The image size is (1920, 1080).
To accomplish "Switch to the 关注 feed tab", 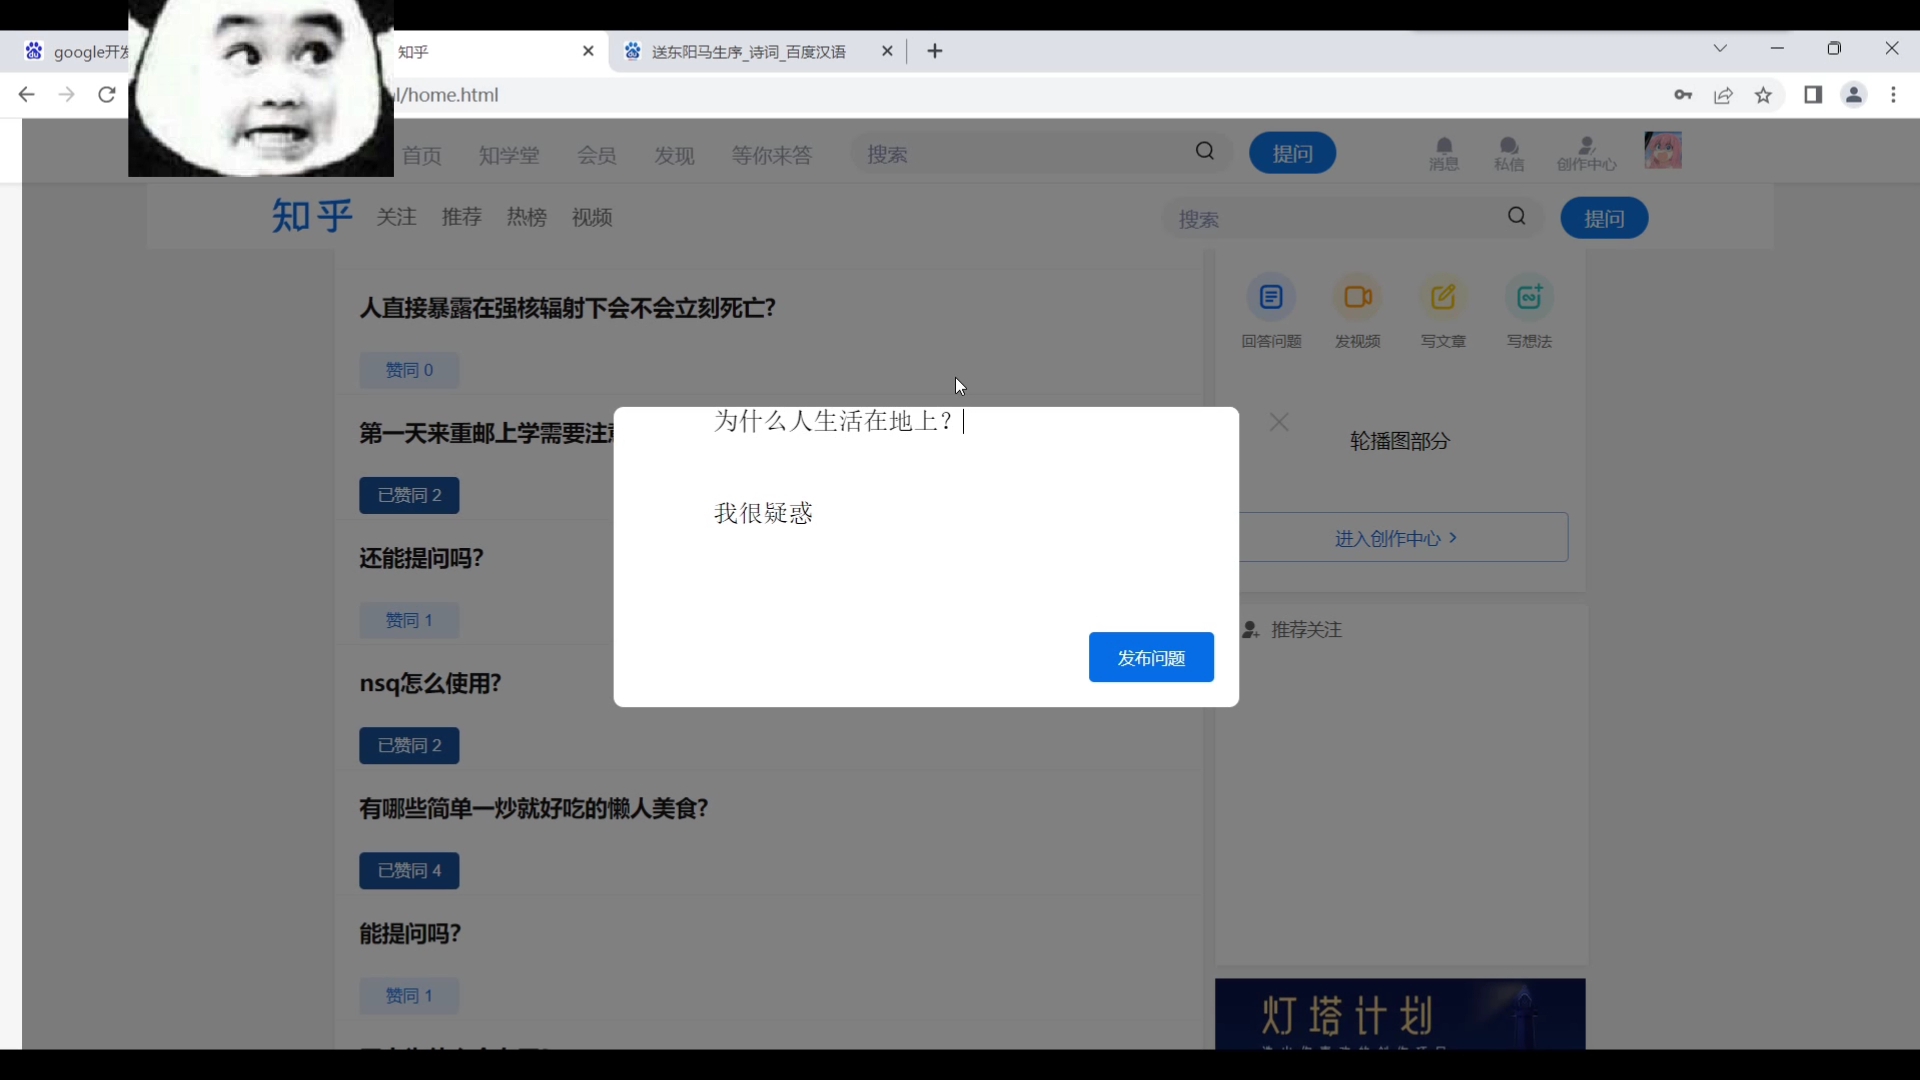I will pos(396,217).
